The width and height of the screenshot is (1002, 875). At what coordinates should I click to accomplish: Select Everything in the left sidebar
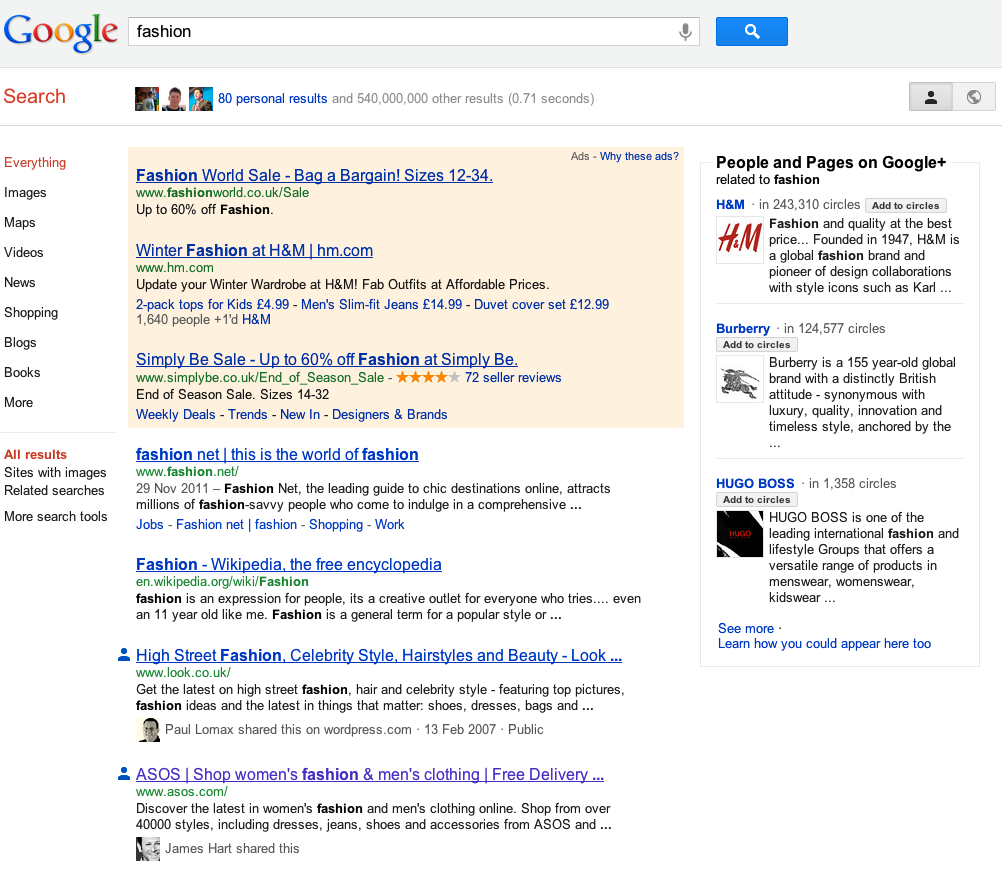click(x=35, y=162)
